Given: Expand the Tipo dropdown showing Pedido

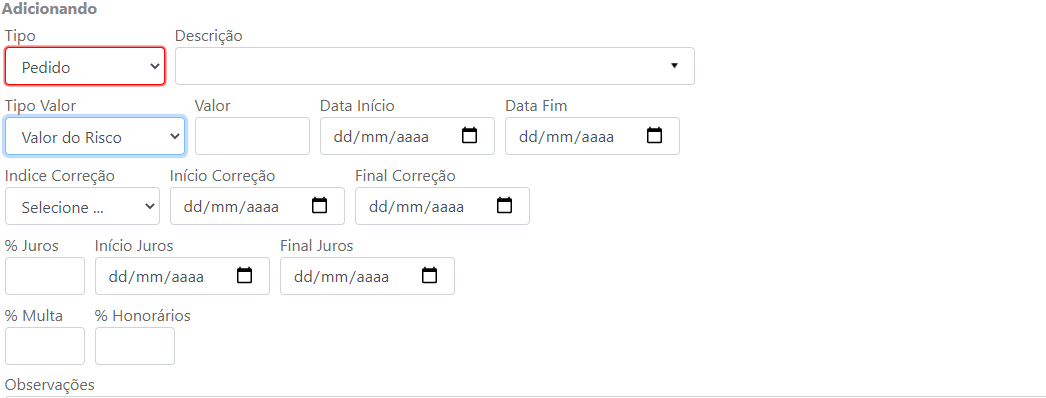Looking at the screenshot, I should coord(85,66).
